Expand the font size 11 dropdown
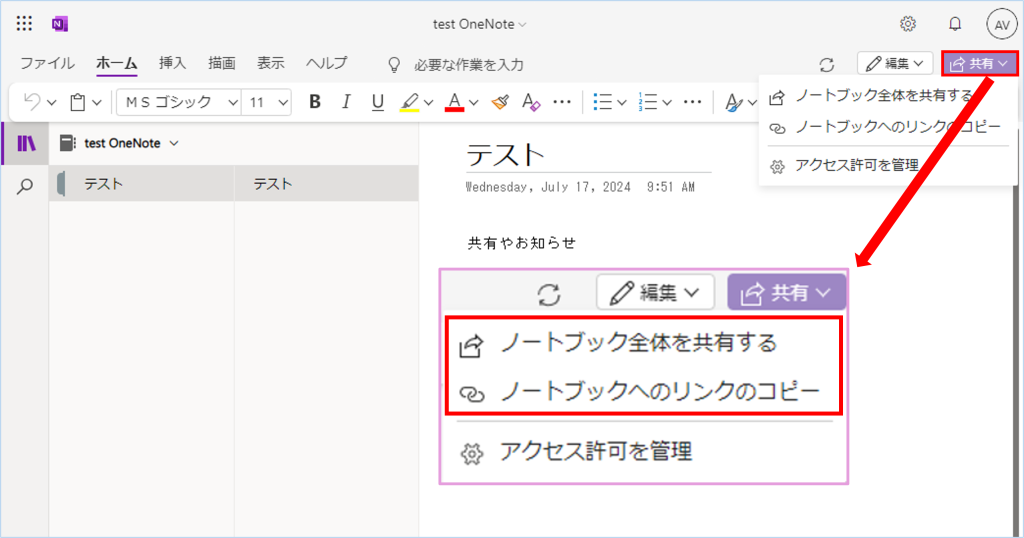This screenshot has width=1024, height=538. tap(268, 102)
